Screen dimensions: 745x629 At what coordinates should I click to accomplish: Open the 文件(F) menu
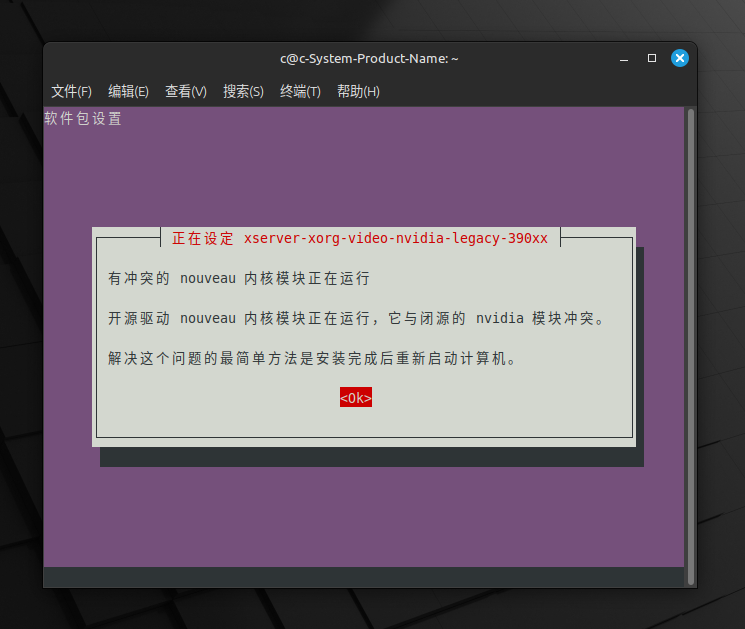(x=71, y=91)
